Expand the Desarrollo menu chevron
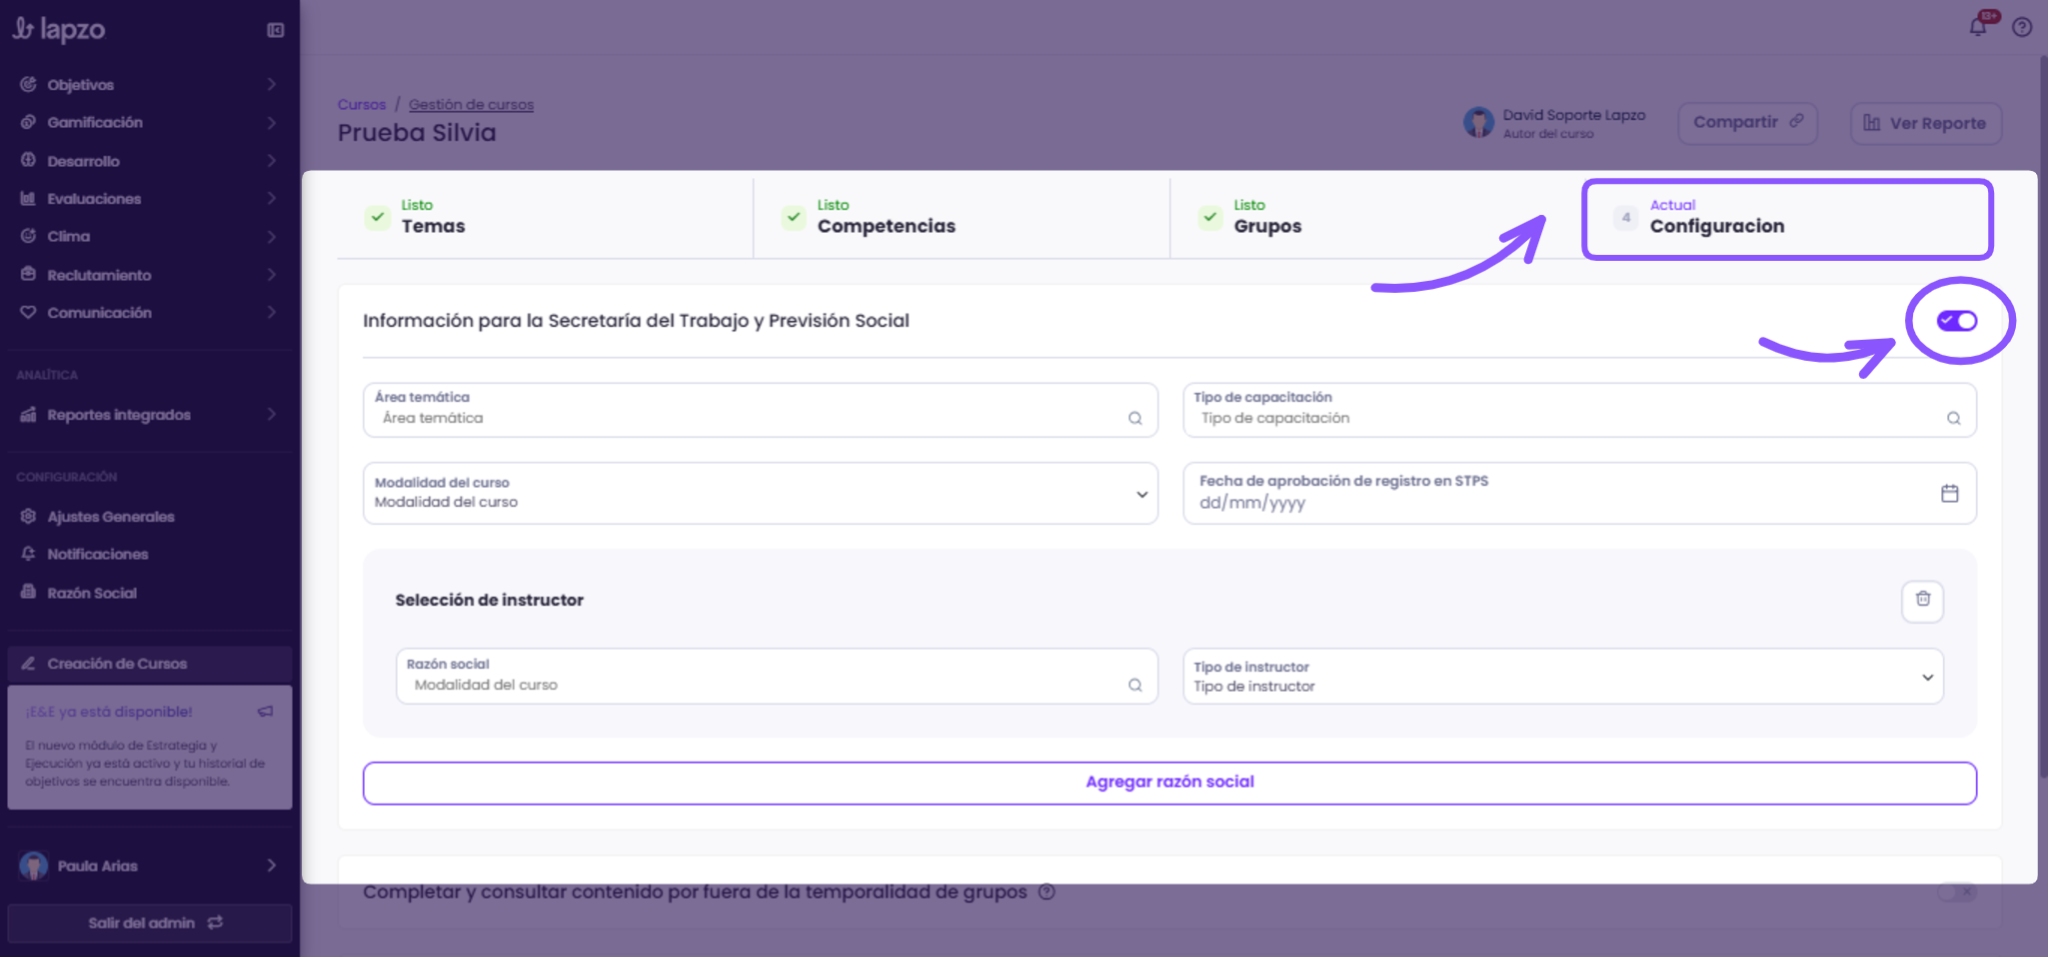The image size is (2048, 957). 271,160
